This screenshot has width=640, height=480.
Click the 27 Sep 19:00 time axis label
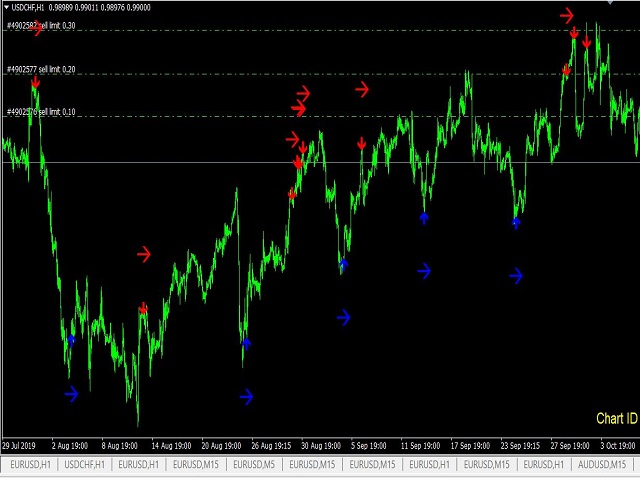coord(570,446)
